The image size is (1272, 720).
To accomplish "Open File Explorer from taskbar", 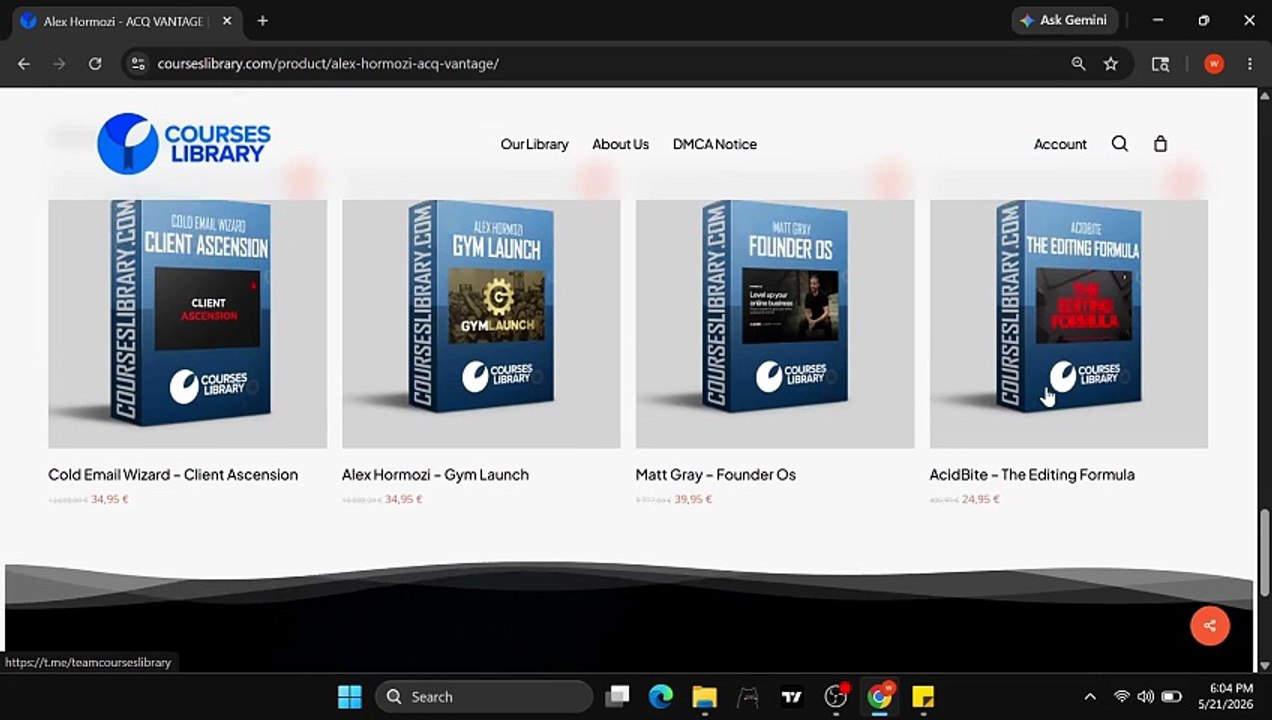I will point(704,697).
